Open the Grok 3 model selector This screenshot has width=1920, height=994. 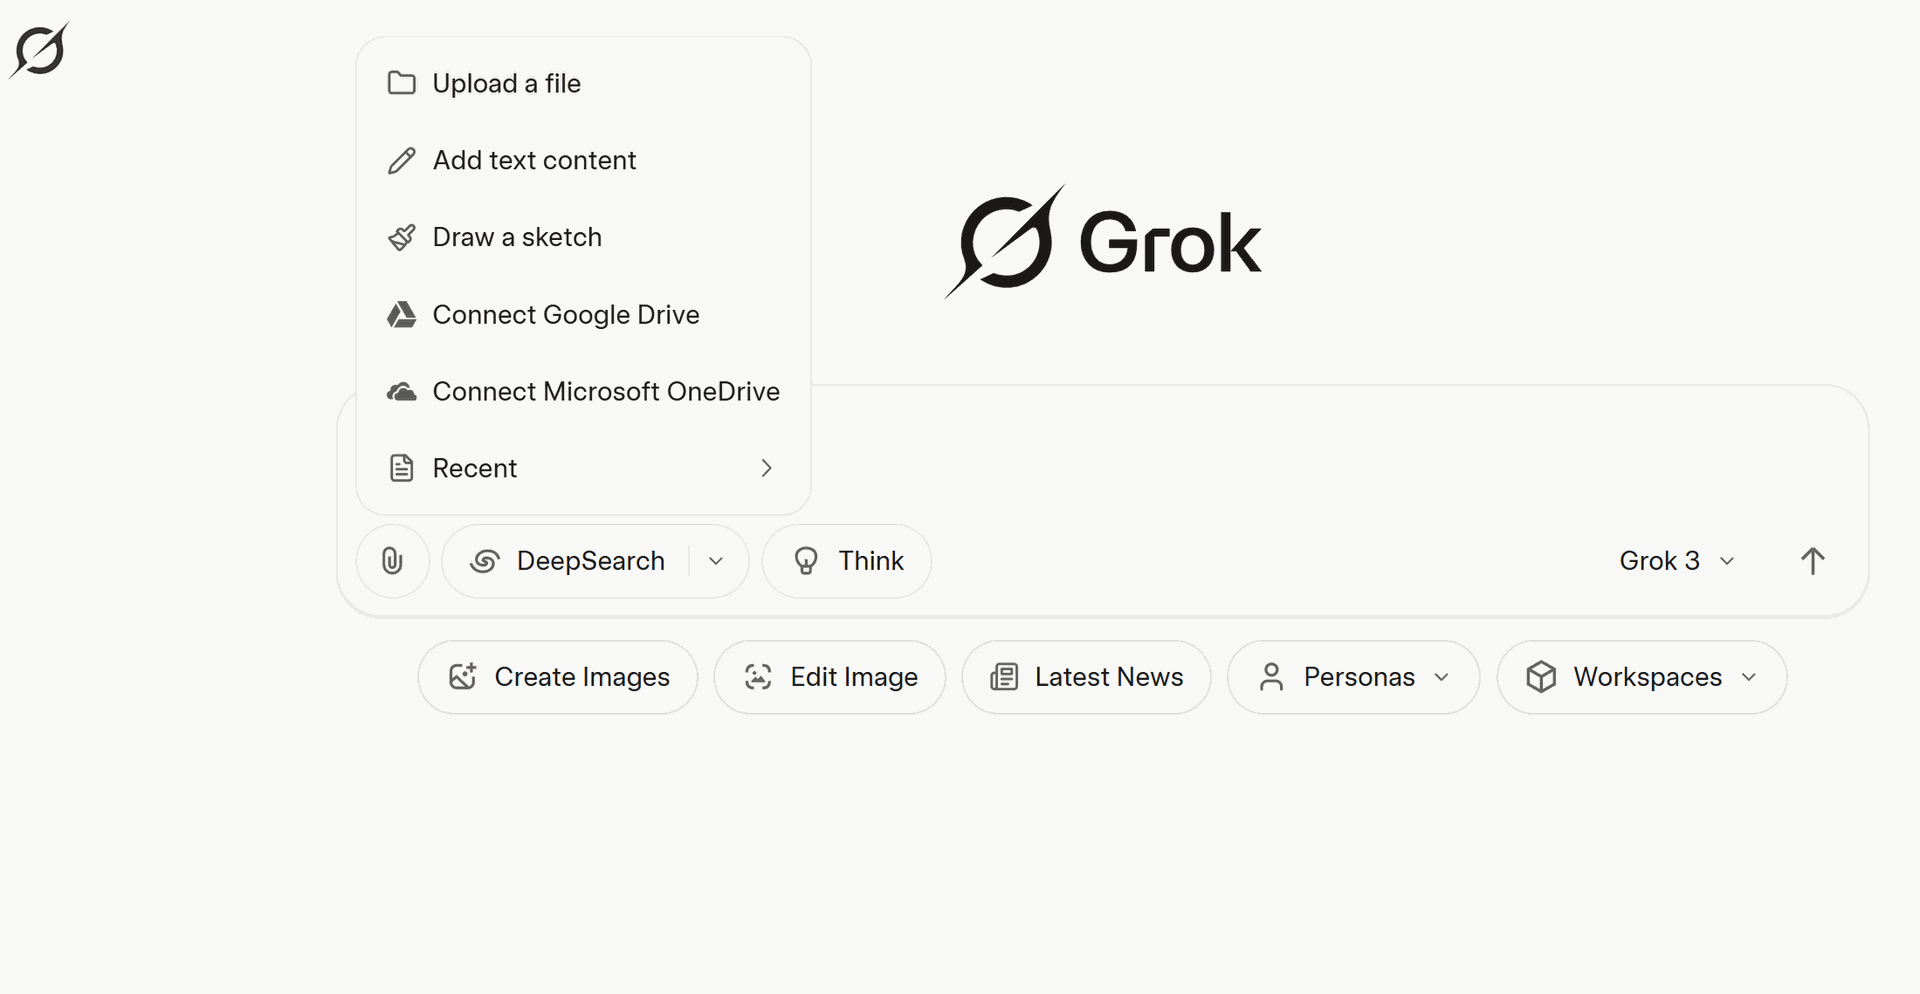(x=1677, y=561)
